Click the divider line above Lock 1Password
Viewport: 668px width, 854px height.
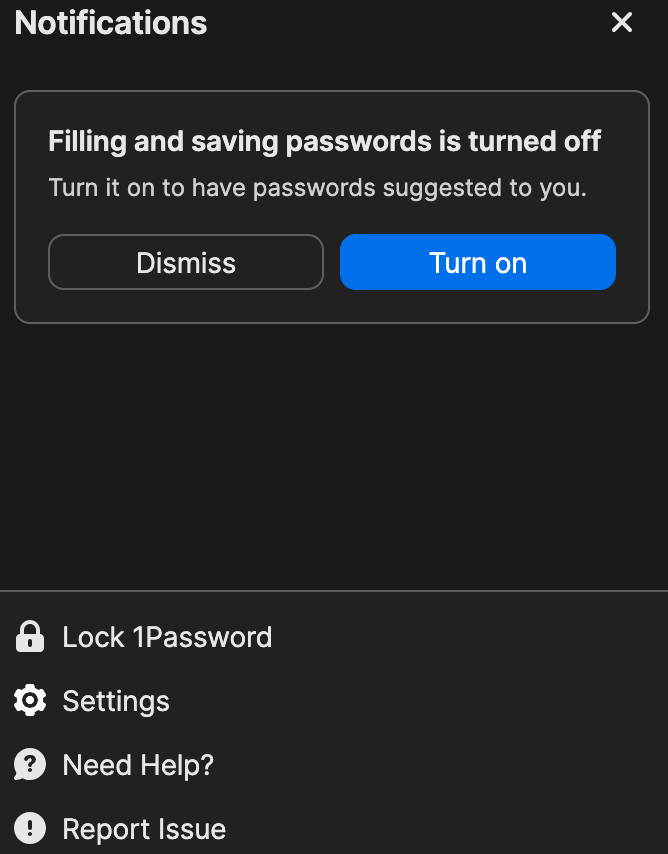coord(332,591)
